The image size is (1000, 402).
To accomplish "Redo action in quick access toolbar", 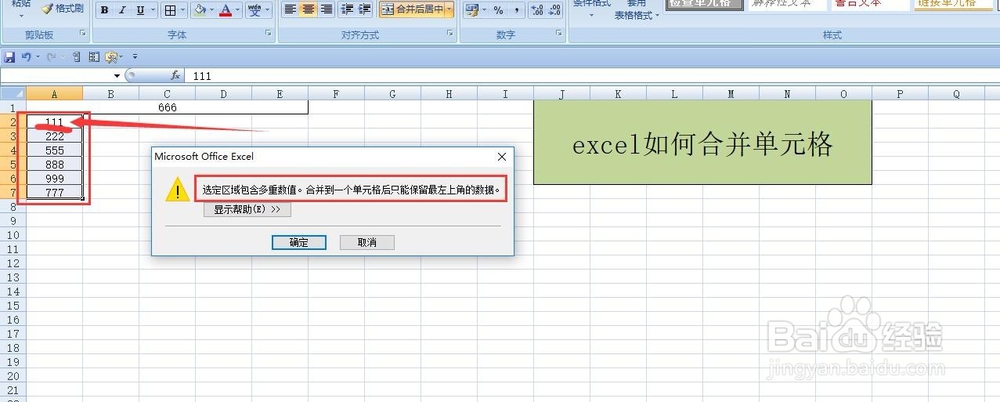I will [x=52, y=57].
